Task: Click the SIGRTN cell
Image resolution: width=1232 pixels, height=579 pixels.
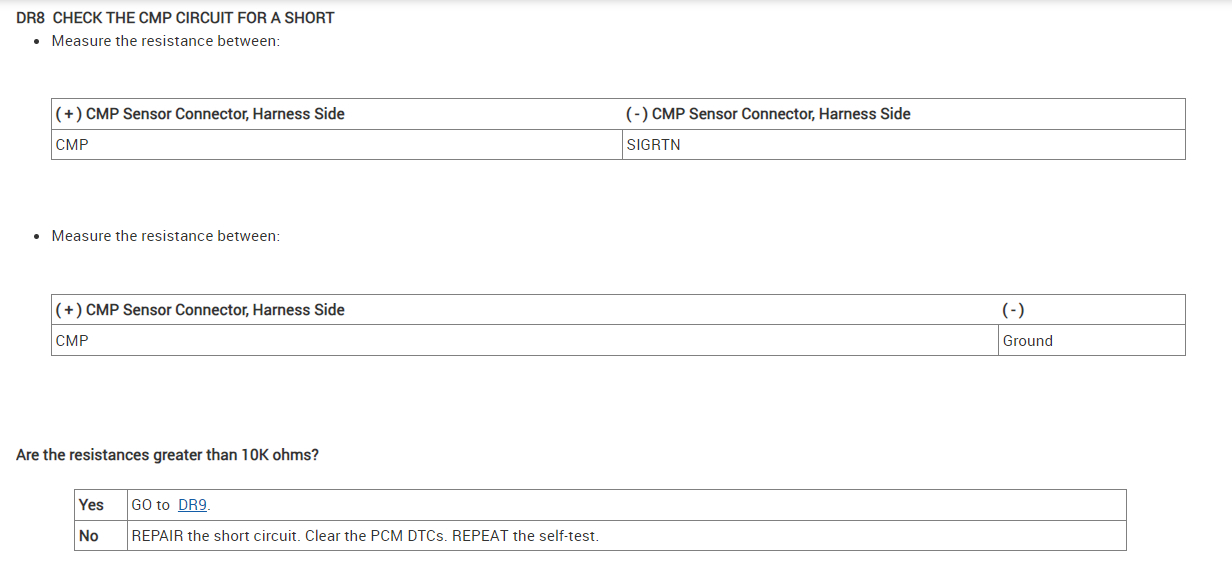Action: pos(653,145)
